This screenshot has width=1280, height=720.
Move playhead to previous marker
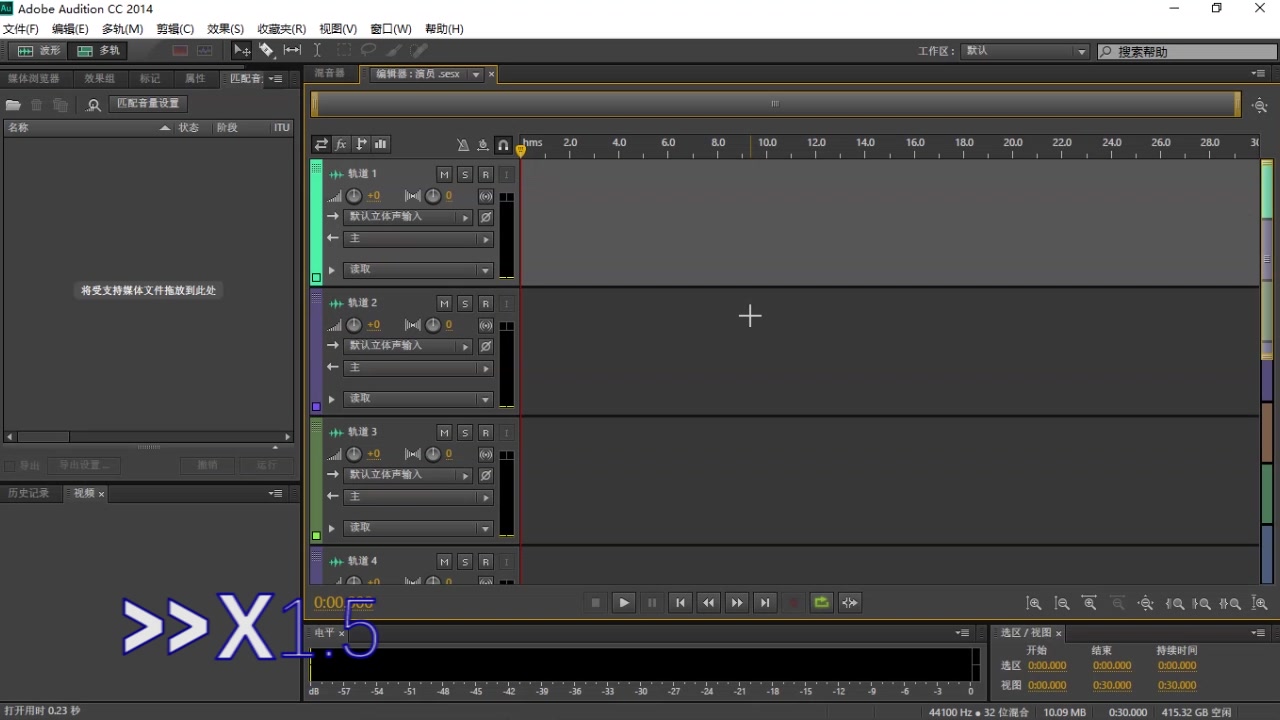pos(680,602)
